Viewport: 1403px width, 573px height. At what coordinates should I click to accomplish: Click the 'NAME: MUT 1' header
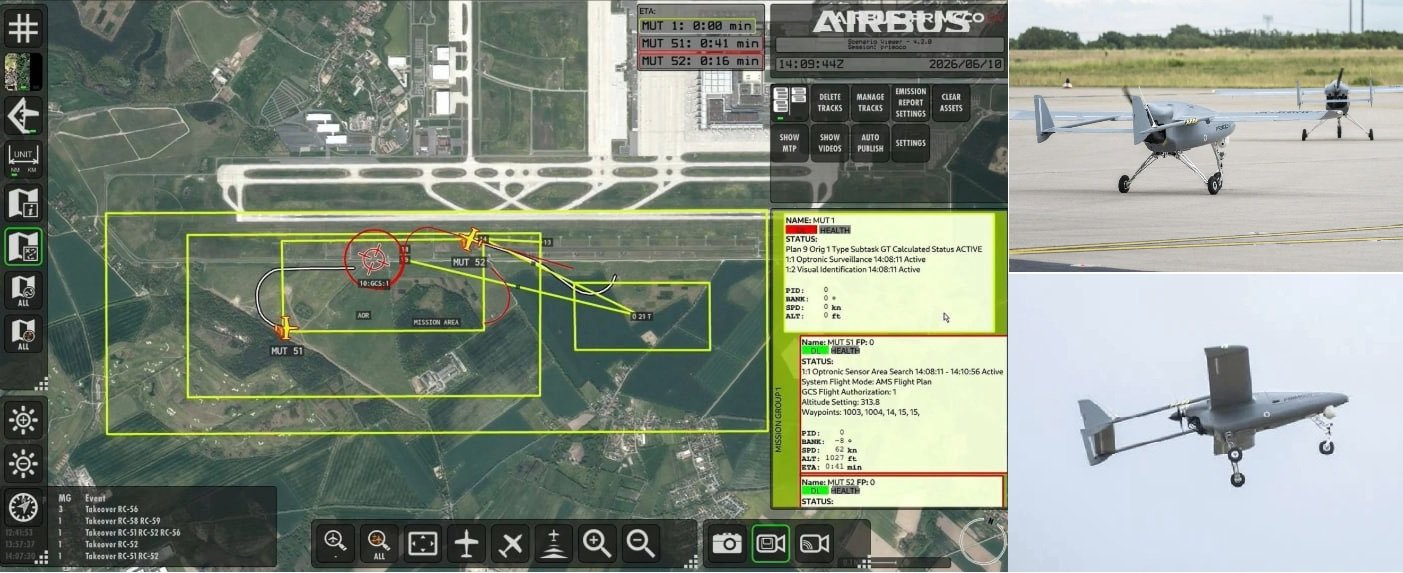click(x=810, y=220)
